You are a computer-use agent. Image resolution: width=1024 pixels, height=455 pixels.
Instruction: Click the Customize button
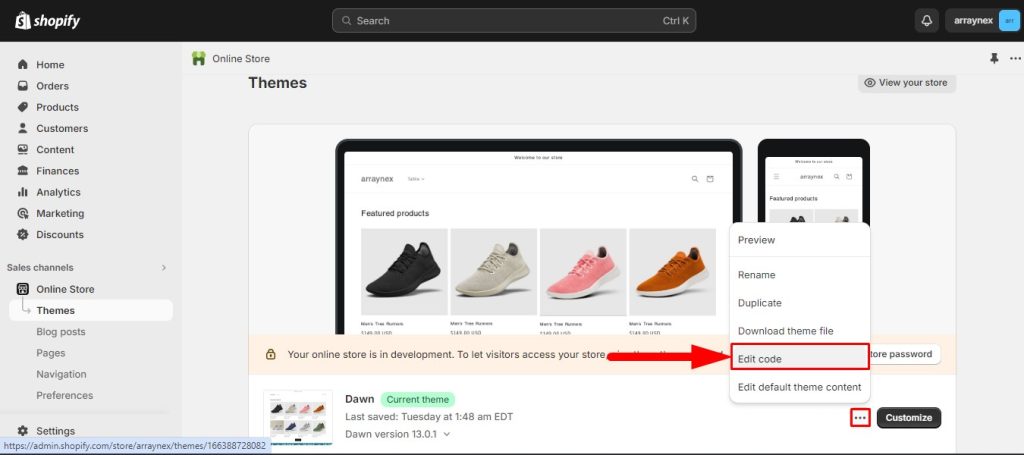coord(908,418)
